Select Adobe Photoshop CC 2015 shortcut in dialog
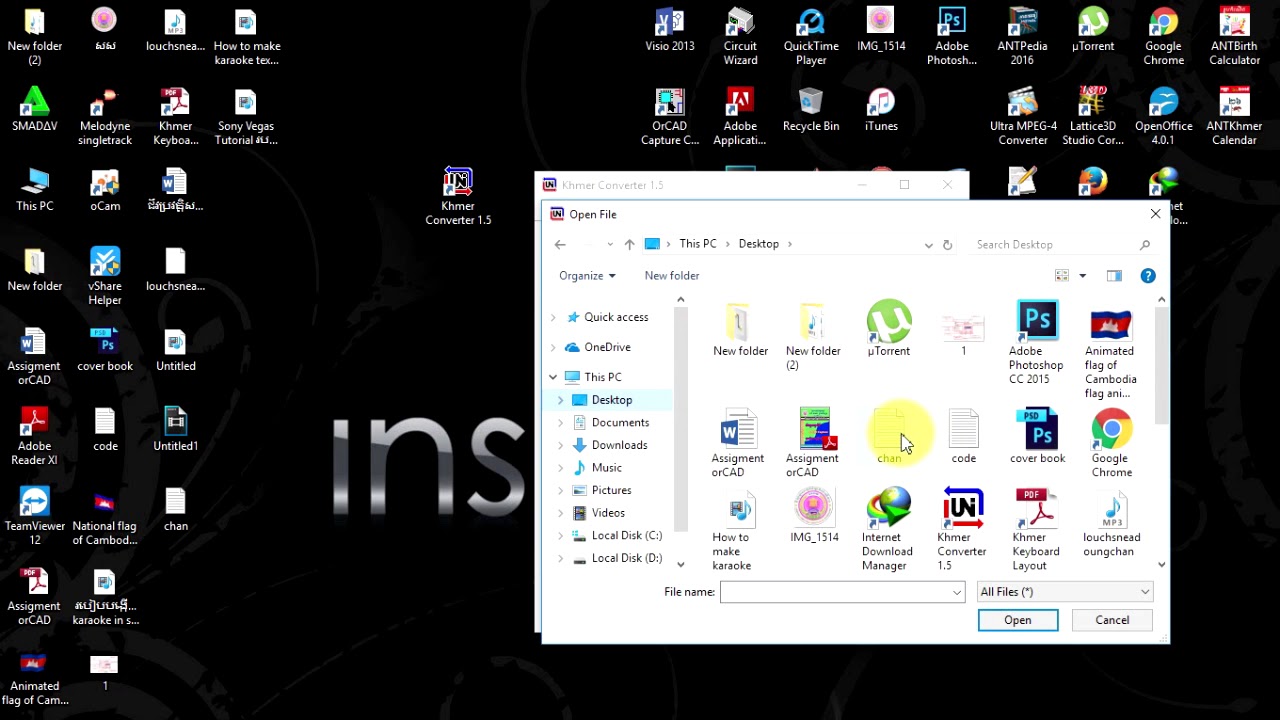 [1036, 342]
